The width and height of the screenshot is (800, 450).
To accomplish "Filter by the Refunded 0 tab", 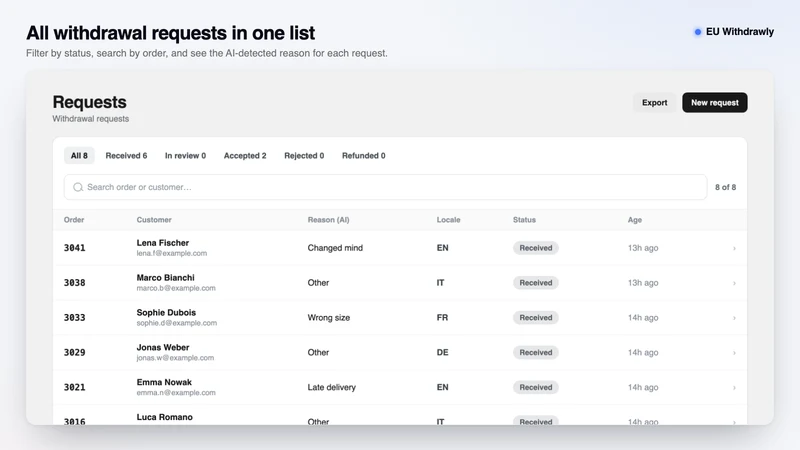I will click(364, 156).
